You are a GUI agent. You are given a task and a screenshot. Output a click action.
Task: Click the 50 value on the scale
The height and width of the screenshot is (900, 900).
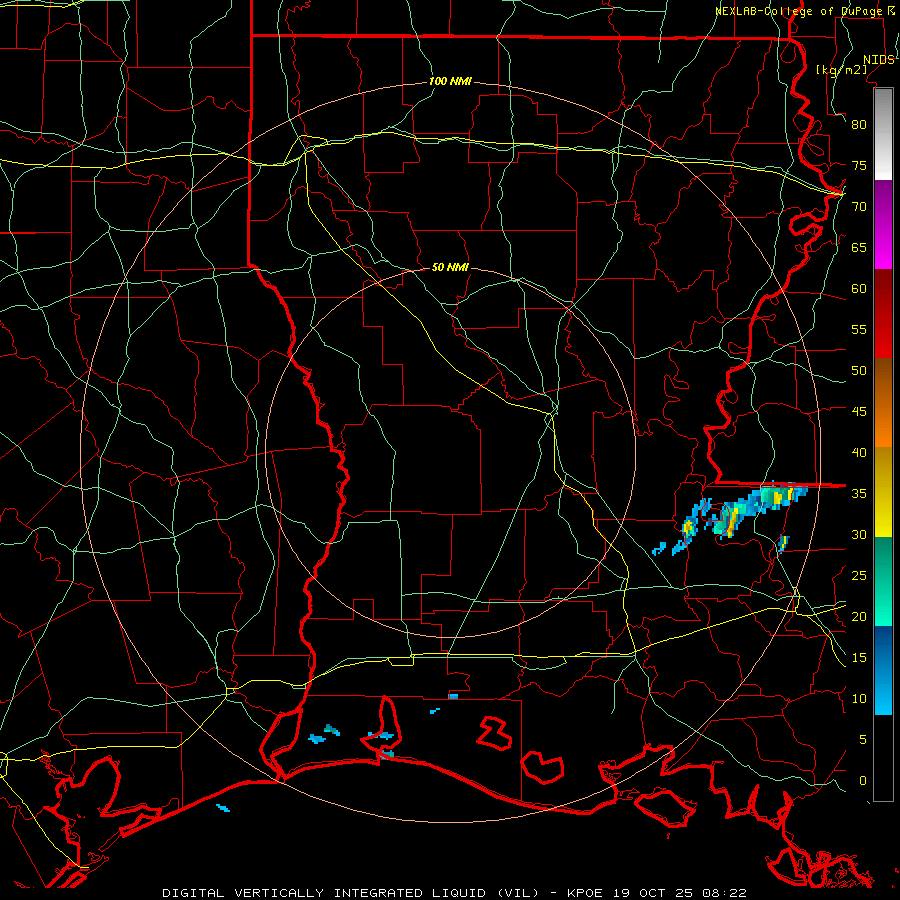[x=859, y=371]
